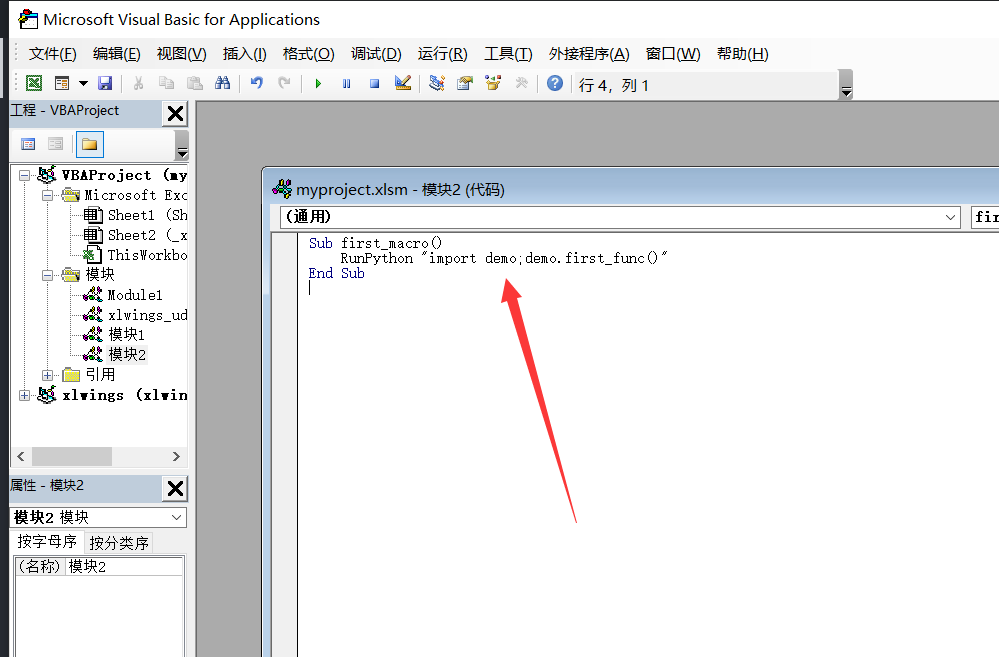Click the Undo arrow icon
The width and height of the screenshot is (999, 657).
[258, 82]
